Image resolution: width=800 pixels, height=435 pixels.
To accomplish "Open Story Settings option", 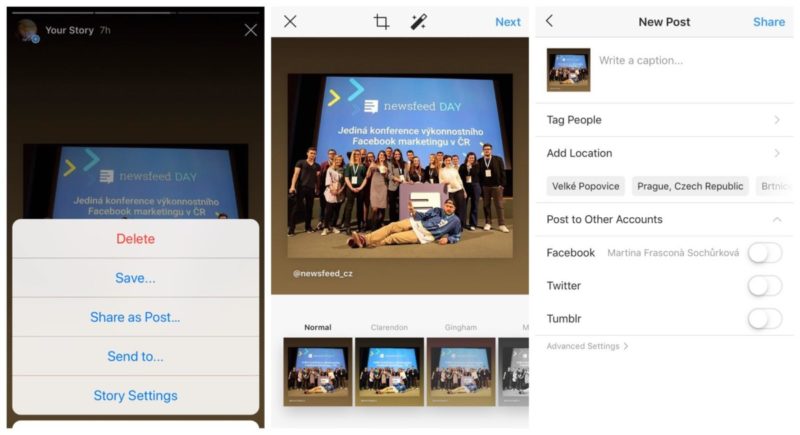I will [135, 396].
